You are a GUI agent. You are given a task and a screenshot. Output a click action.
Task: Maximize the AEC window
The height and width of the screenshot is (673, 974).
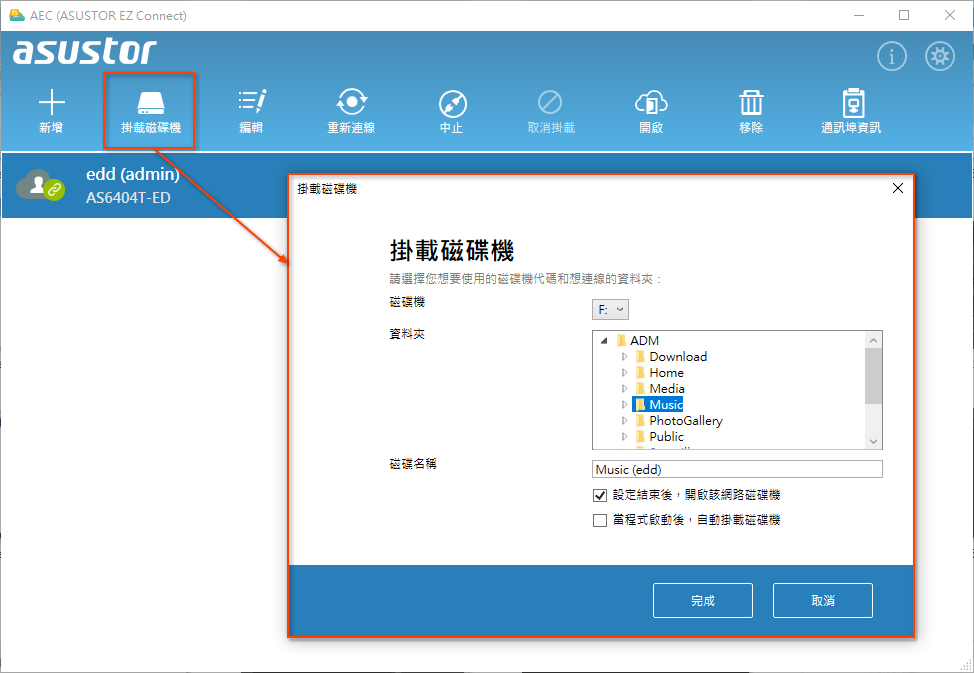(x=904, y=15)
